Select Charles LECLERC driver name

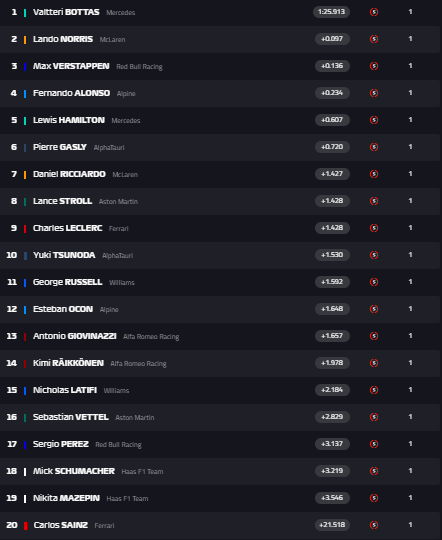tap(68, 228)
